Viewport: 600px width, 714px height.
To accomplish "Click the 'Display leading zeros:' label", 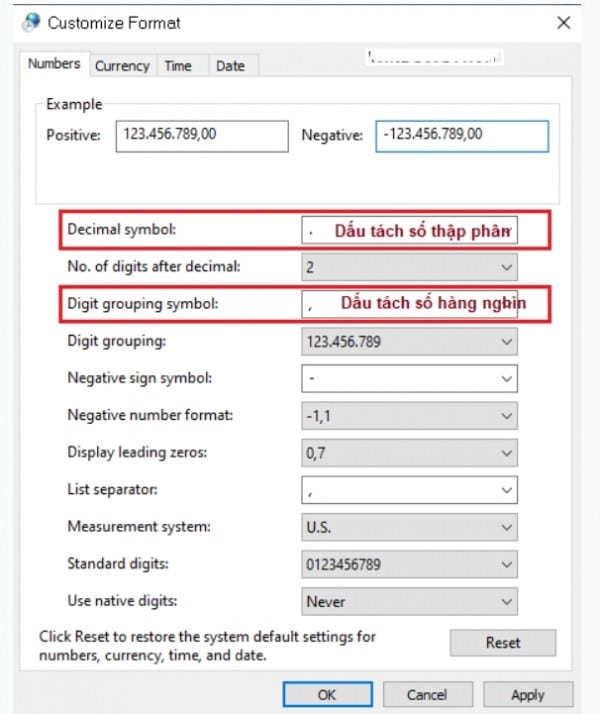I will click(137, 452).
